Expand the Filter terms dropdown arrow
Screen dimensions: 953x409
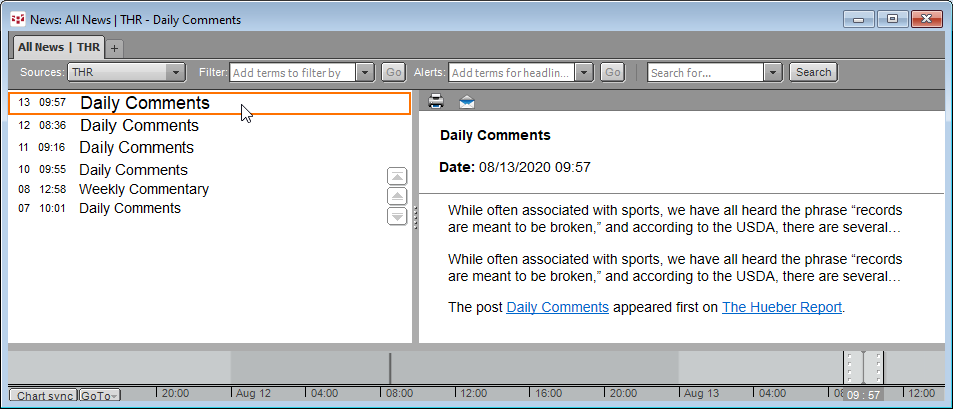pos(364,72)
